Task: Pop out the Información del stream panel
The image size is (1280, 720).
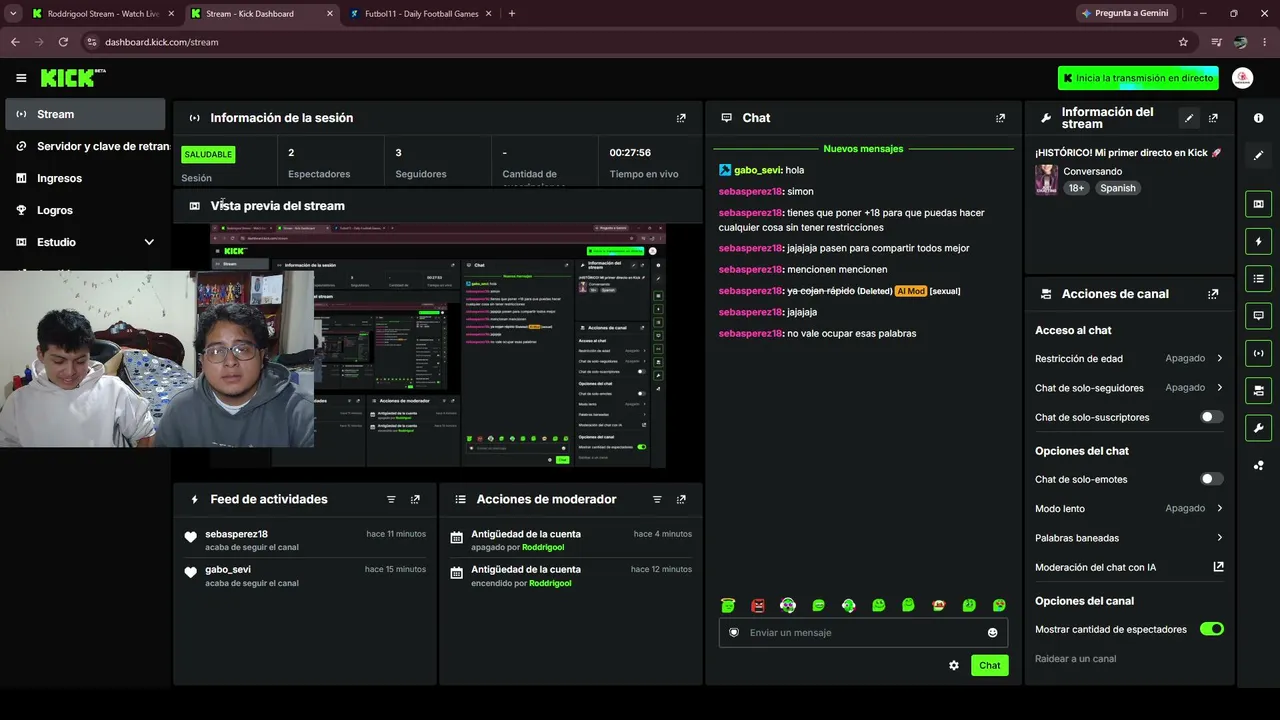Action: point(1213,118)
